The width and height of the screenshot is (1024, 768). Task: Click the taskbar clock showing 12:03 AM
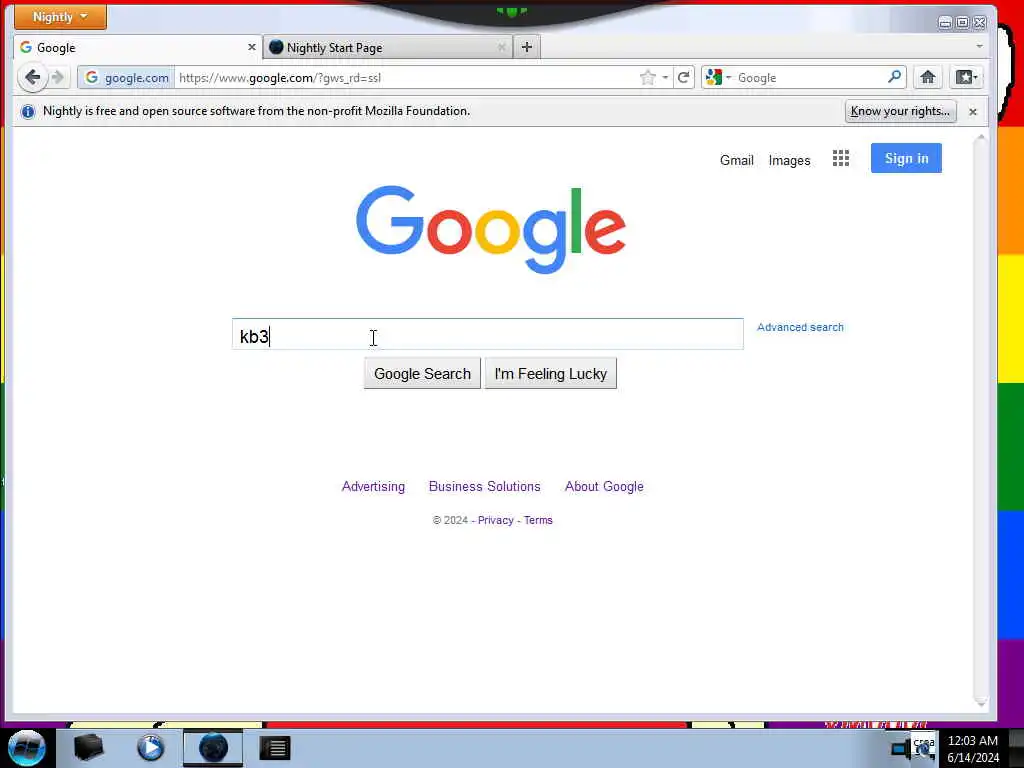coord(972,748)
